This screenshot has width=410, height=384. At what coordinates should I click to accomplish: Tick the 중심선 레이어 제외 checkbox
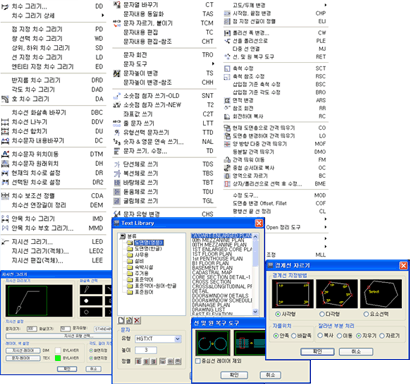(198, 361)
